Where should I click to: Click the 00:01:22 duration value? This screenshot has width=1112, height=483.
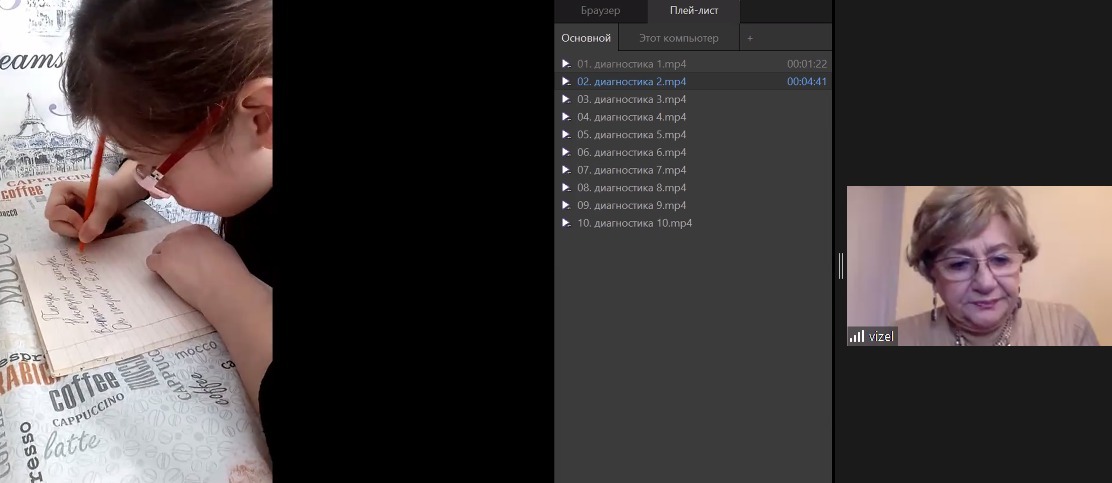tap(806, 64)
